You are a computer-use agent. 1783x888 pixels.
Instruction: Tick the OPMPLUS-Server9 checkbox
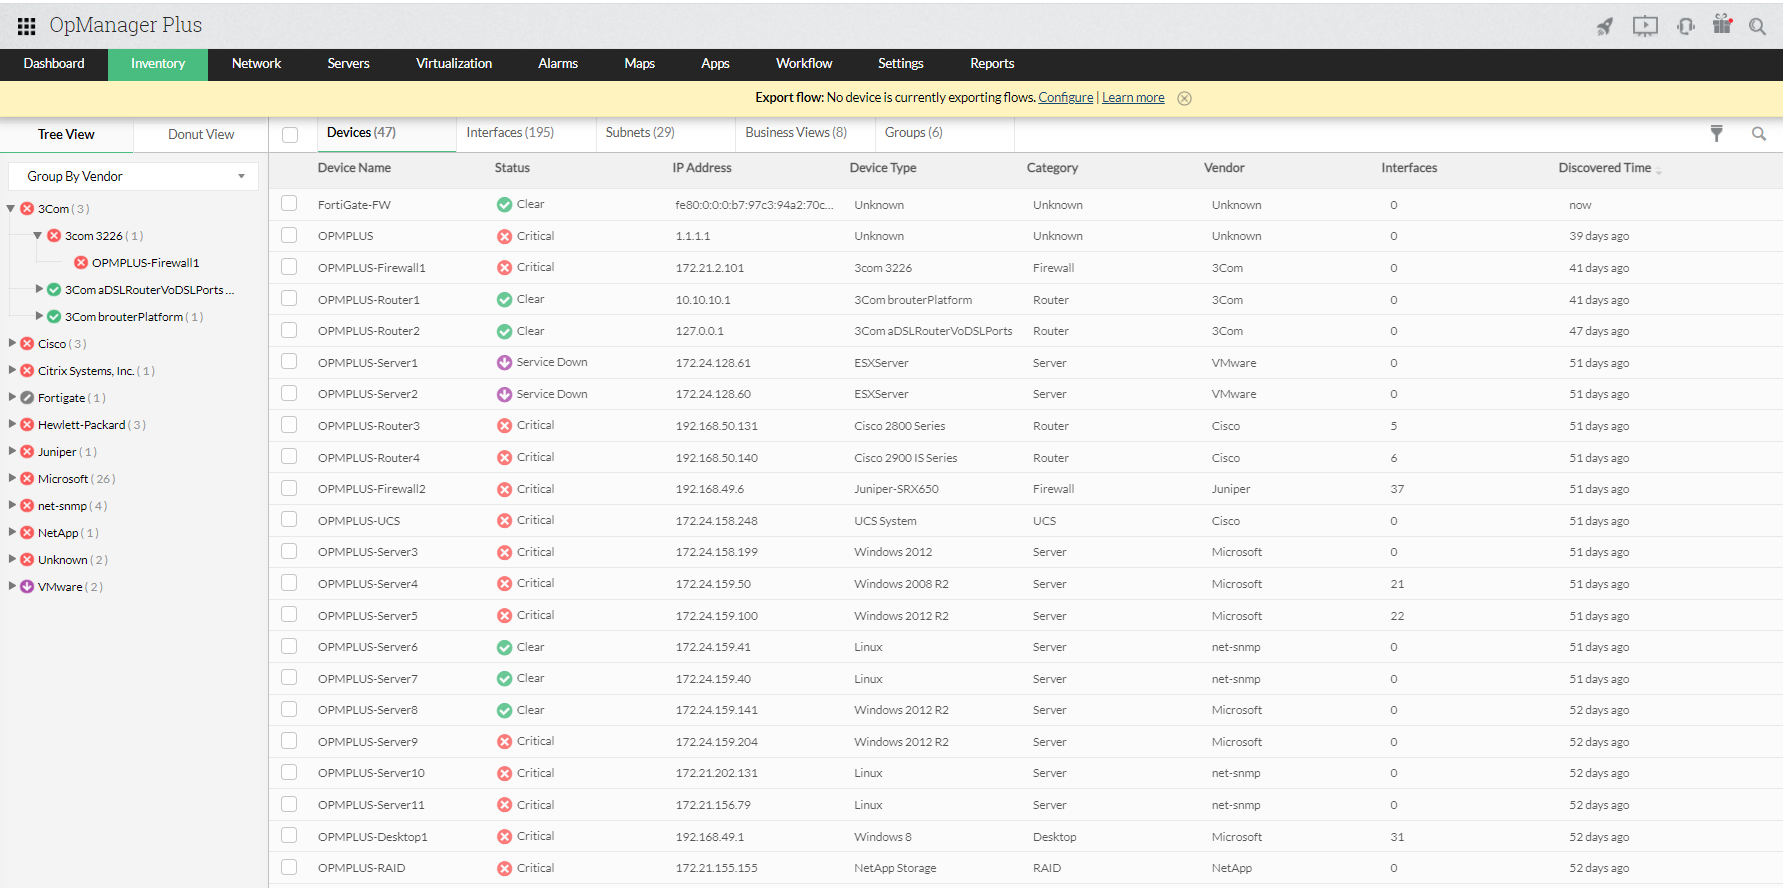(x=289, y=741)
